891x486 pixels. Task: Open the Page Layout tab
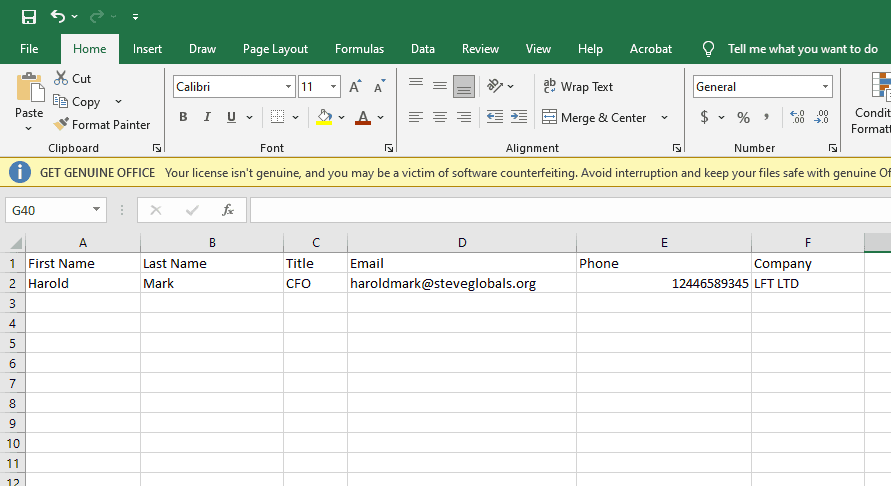275,49
